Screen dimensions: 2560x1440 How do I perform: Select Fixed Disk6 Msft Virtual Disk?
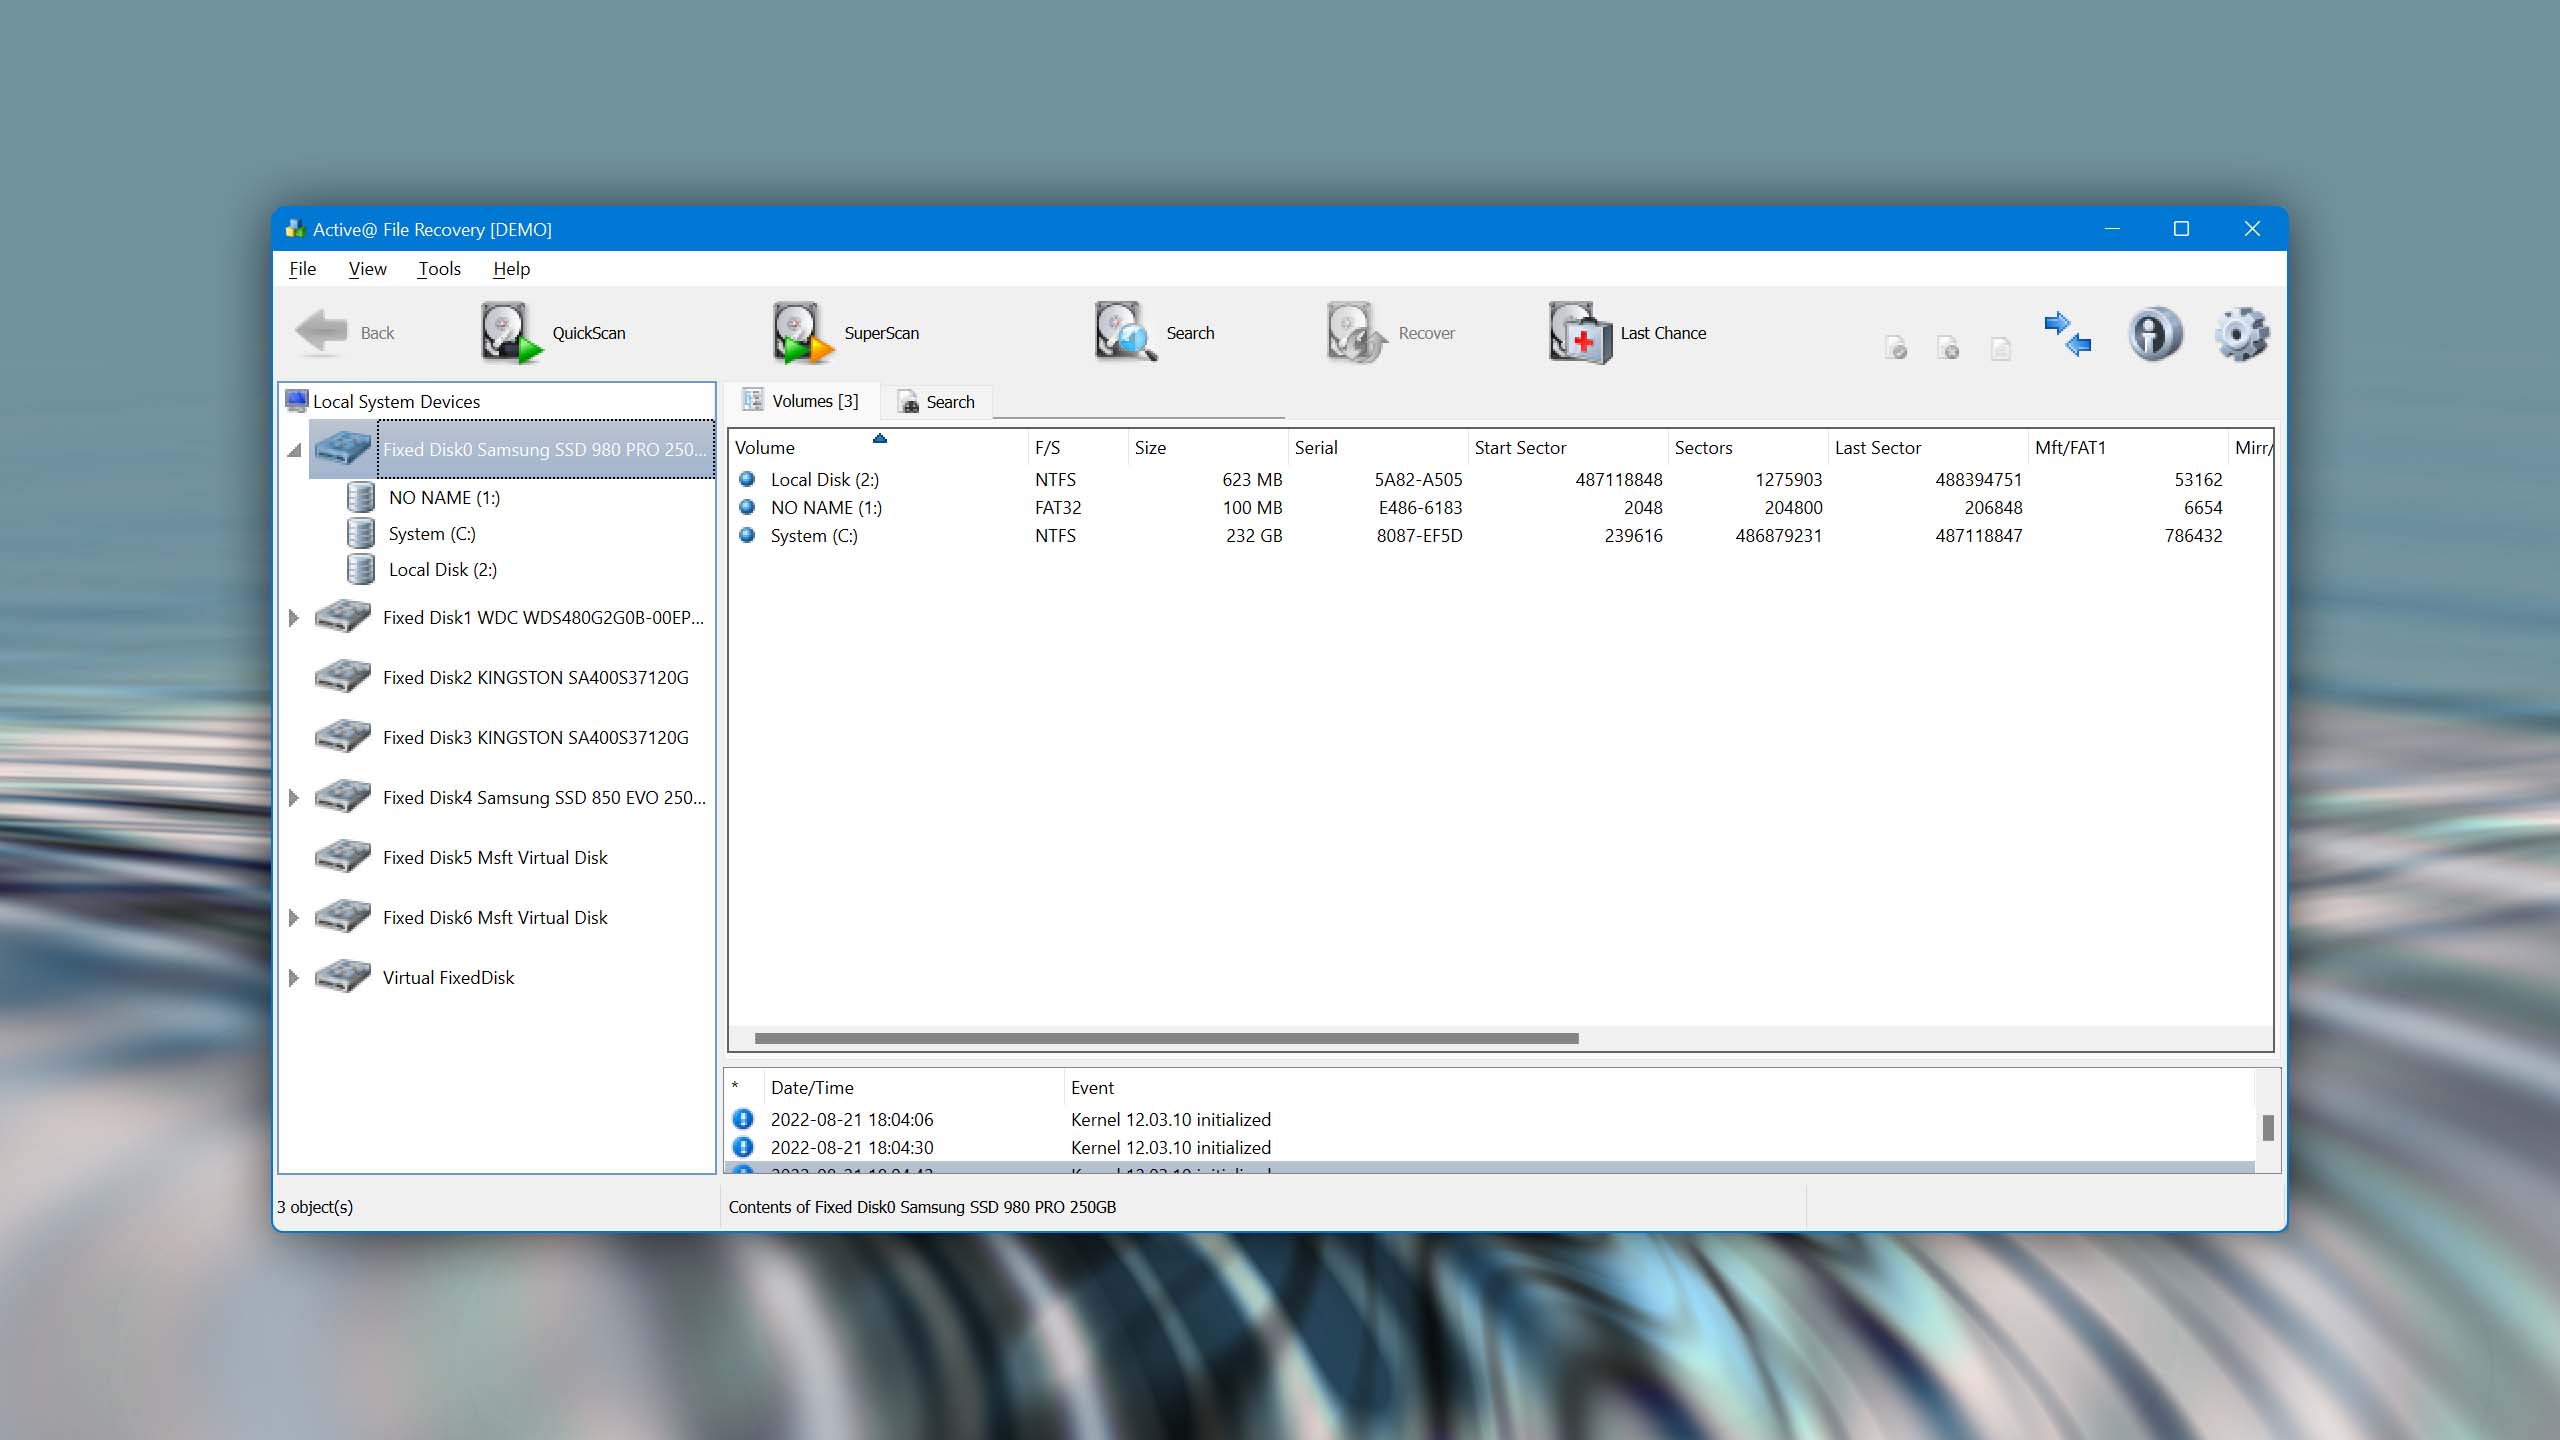pyautogui.click(x=495, y=917)
